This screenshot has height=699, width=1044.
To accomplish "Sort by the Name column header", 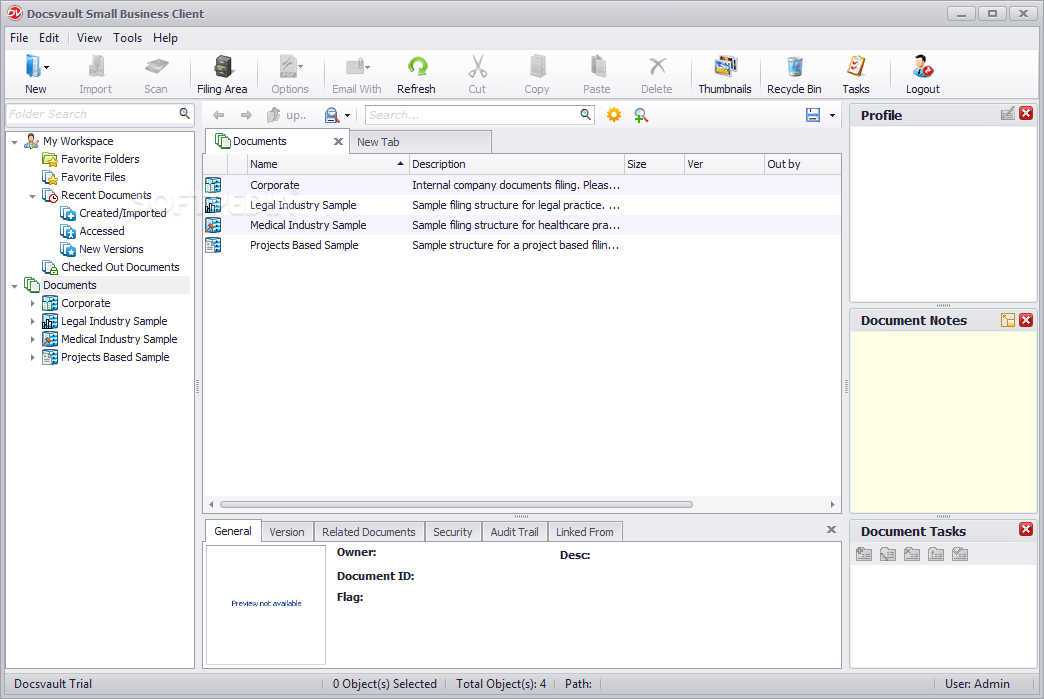I will click(x=328, y=164).
